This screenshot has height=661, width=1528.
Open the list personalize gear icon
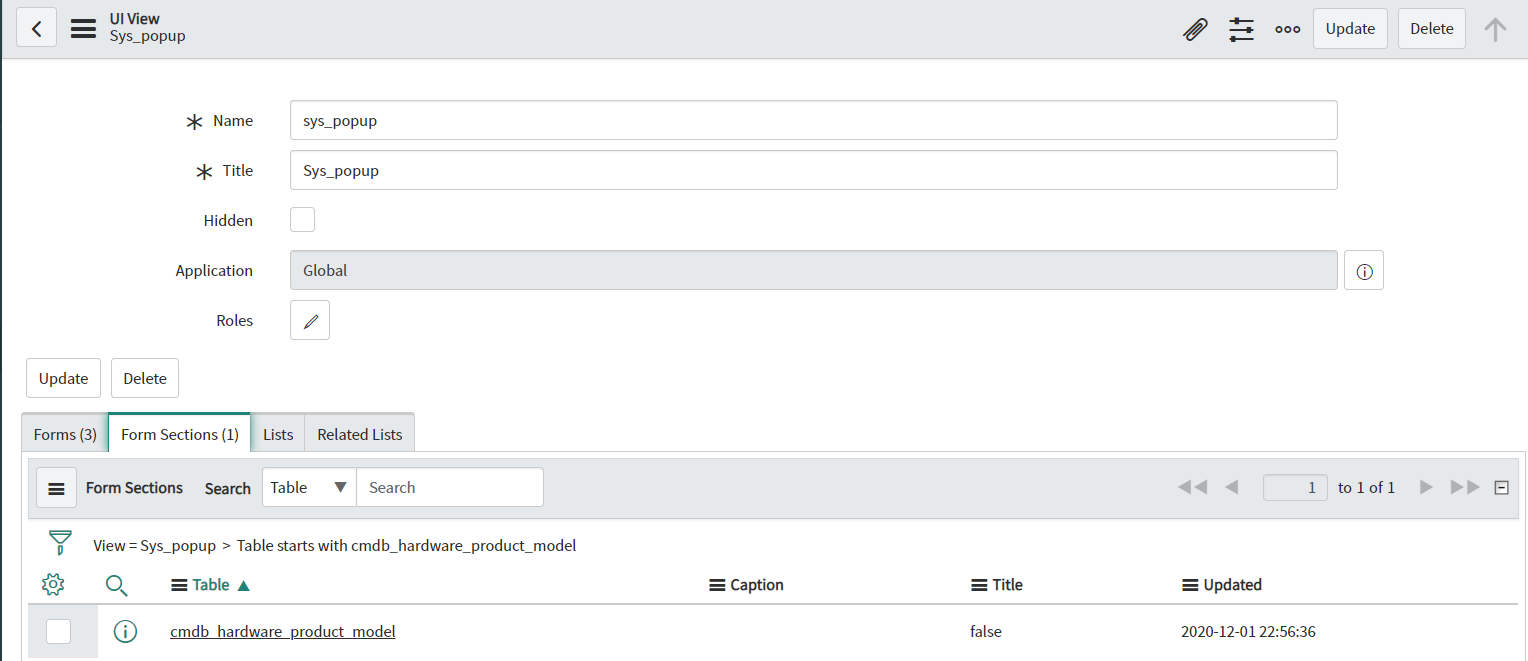point(54,584)
